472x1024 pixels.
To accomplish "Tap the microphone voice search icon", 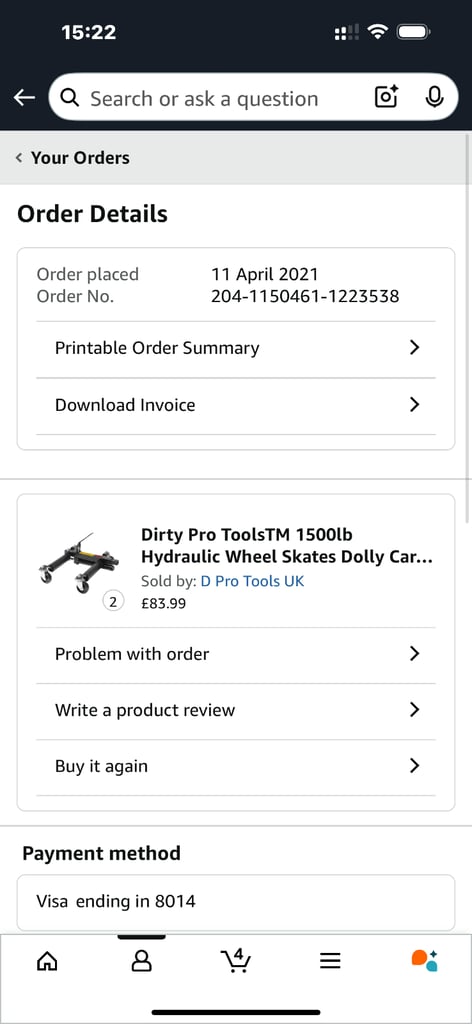I will [x=434, y=97].
